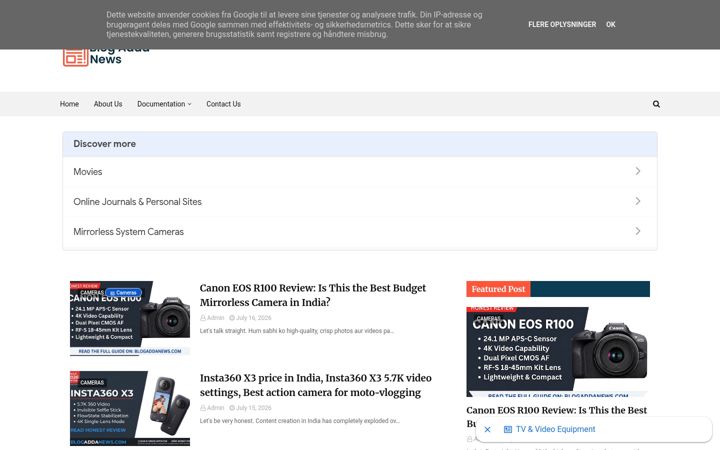
Task: Accept cookies with the OK button
Action: pos(610,24)
